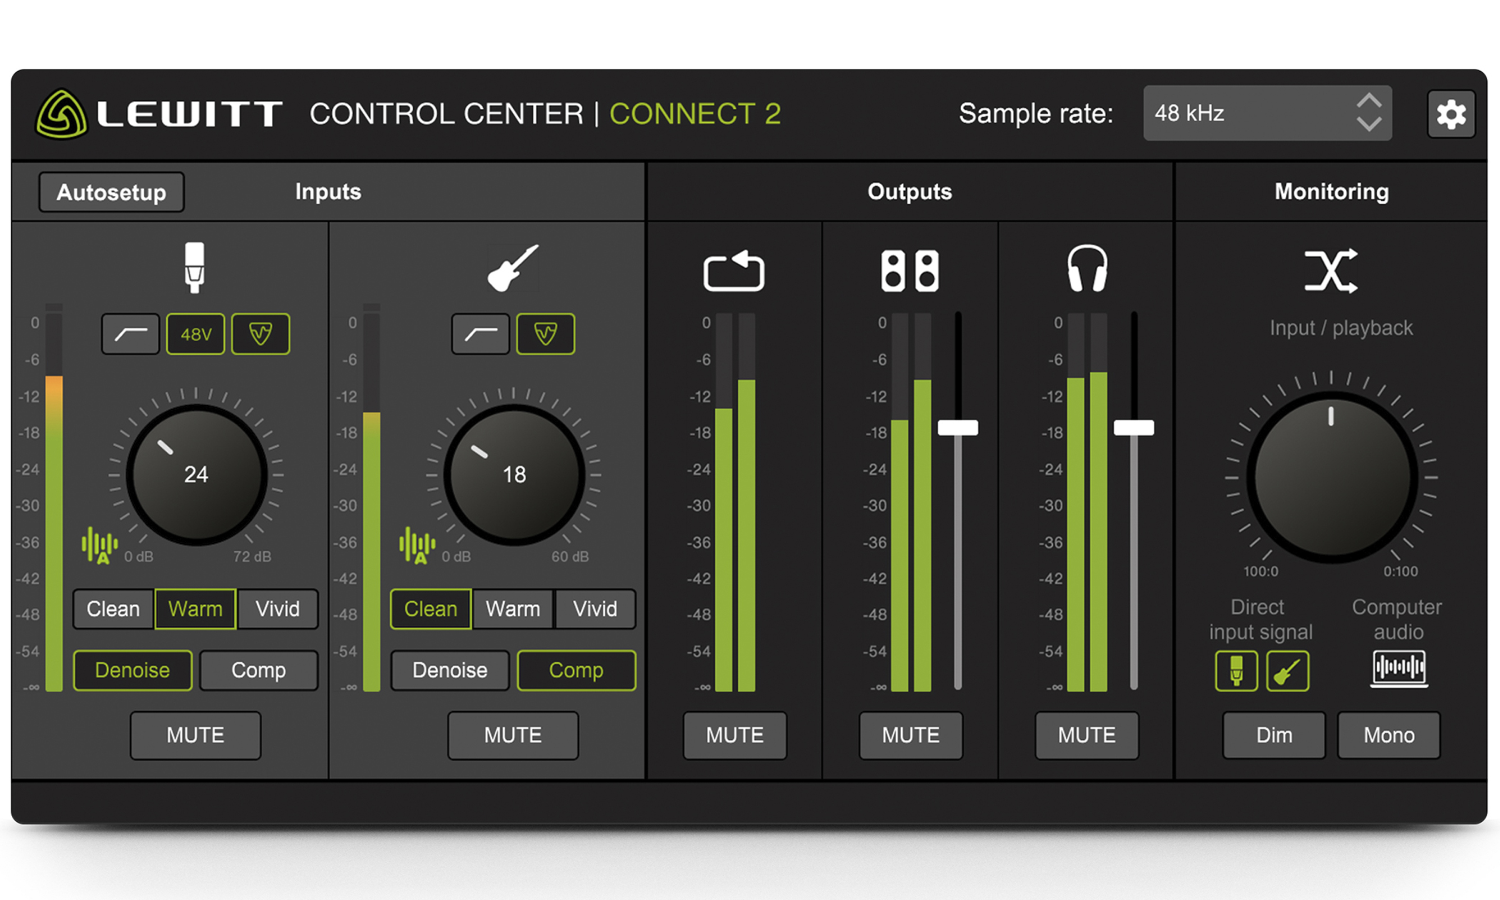Open settings with the gear icon
The image size is (1500, 900).
[x=1451, y=114]
